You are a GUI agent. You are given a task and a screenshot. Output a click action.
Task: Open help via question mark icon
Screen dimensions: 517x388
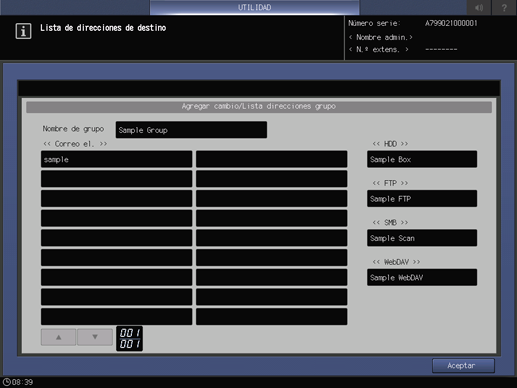504,7
